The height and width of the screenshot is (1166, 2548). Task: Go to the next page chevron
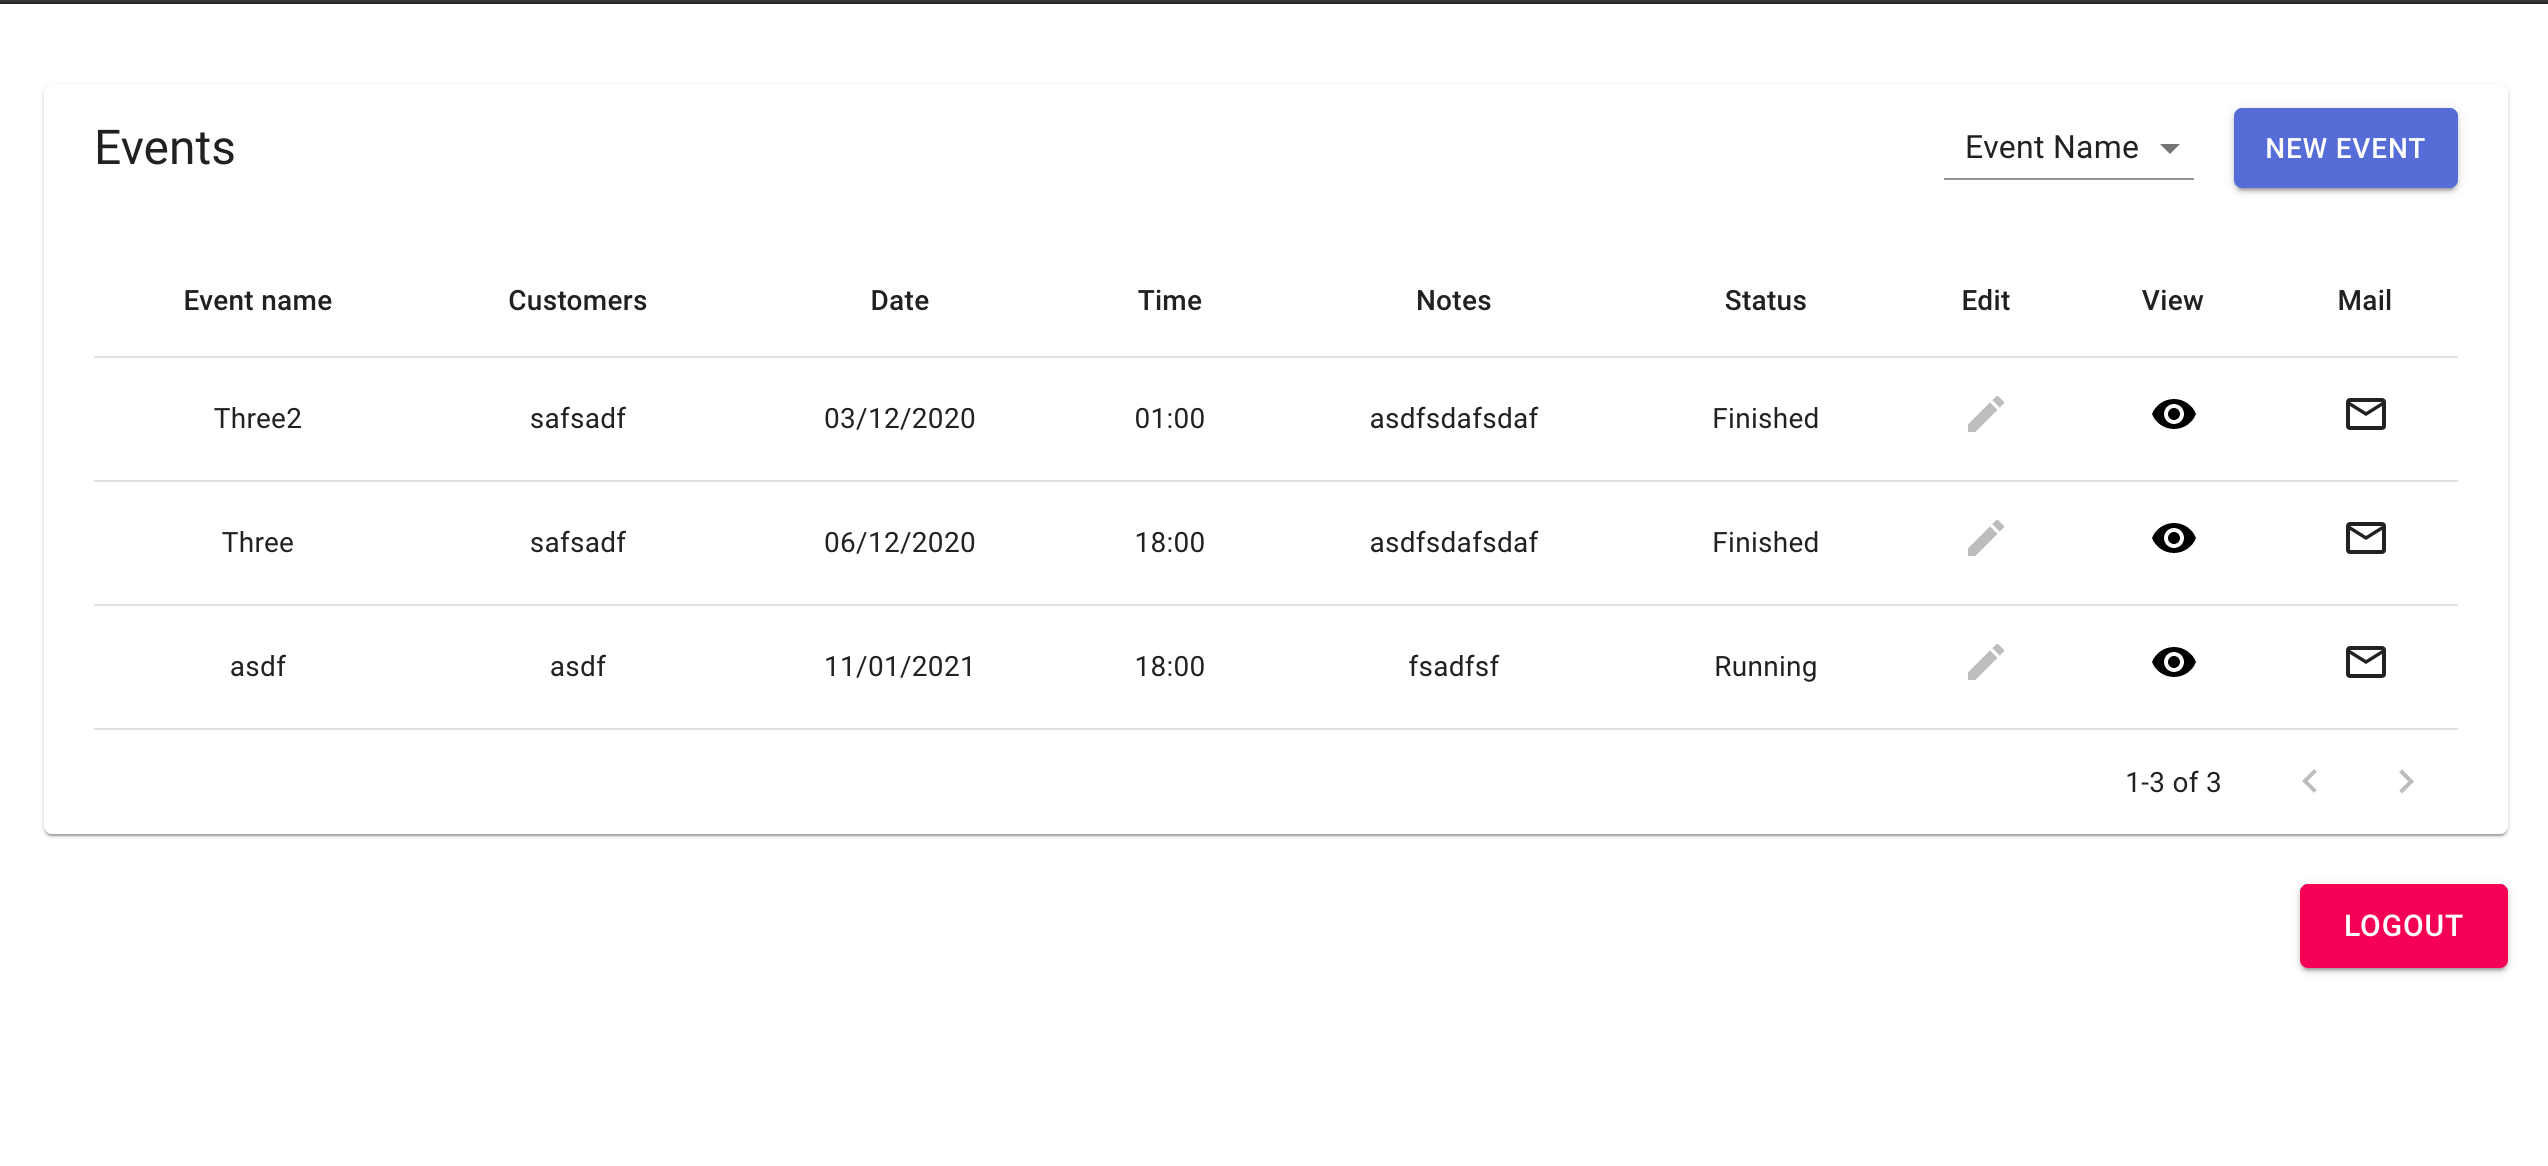[2406, 782]
